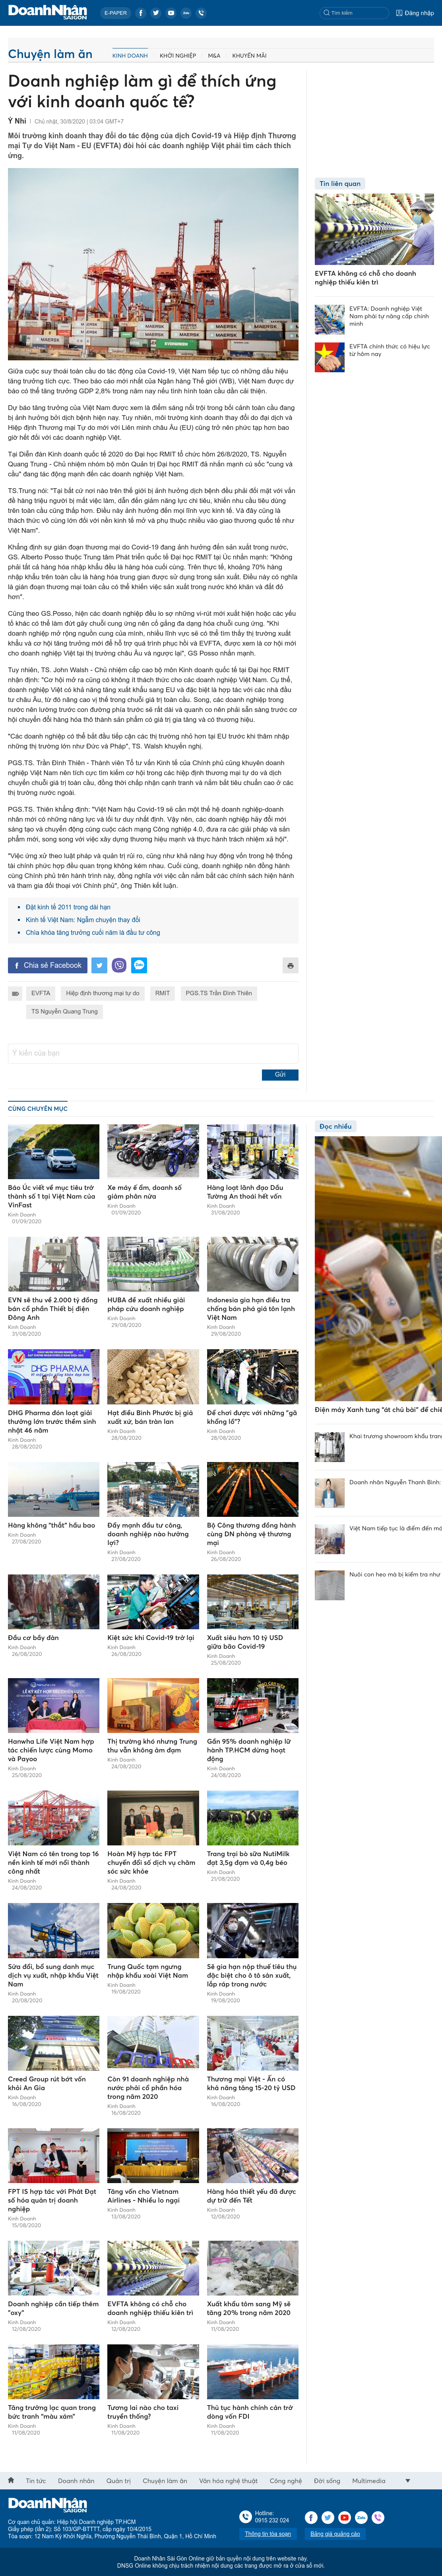Switch to the KHUYẾN MÃI tab
This screenshot has width=442, height=2576.
pyautogui.click(x=249, y=56)
